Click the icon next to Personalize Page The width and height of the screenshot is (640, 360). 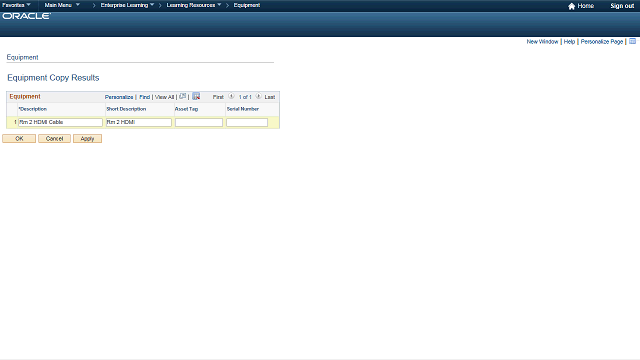click(x=632, y=41)
